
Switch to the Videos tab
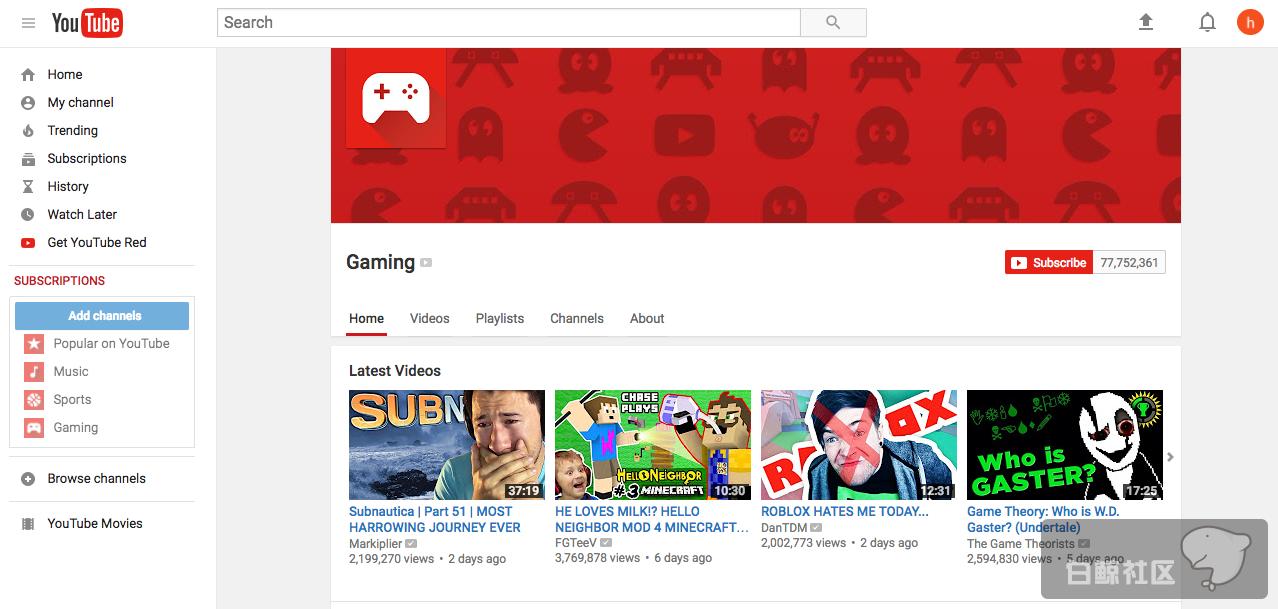430,318
